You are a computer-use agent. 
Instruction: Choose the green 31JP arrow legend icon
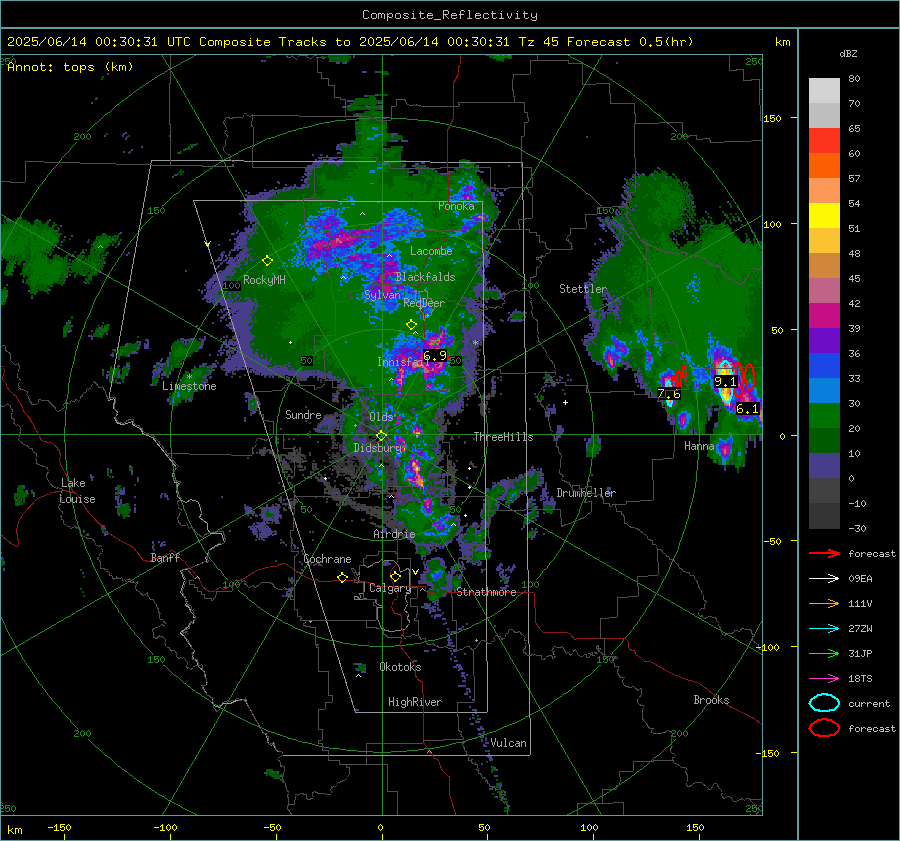click(824, 653)
